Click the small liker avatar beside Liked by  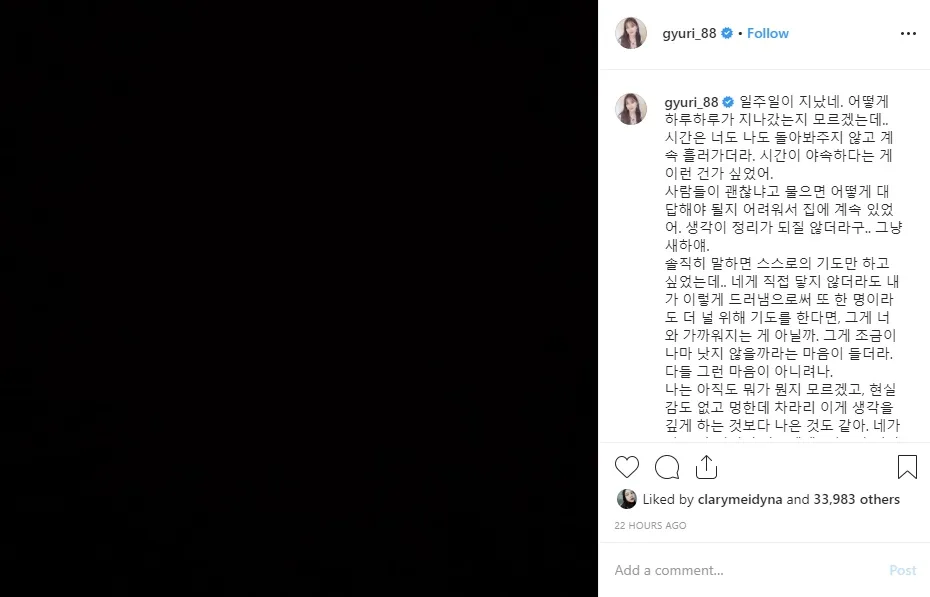[x=627, y=499]
